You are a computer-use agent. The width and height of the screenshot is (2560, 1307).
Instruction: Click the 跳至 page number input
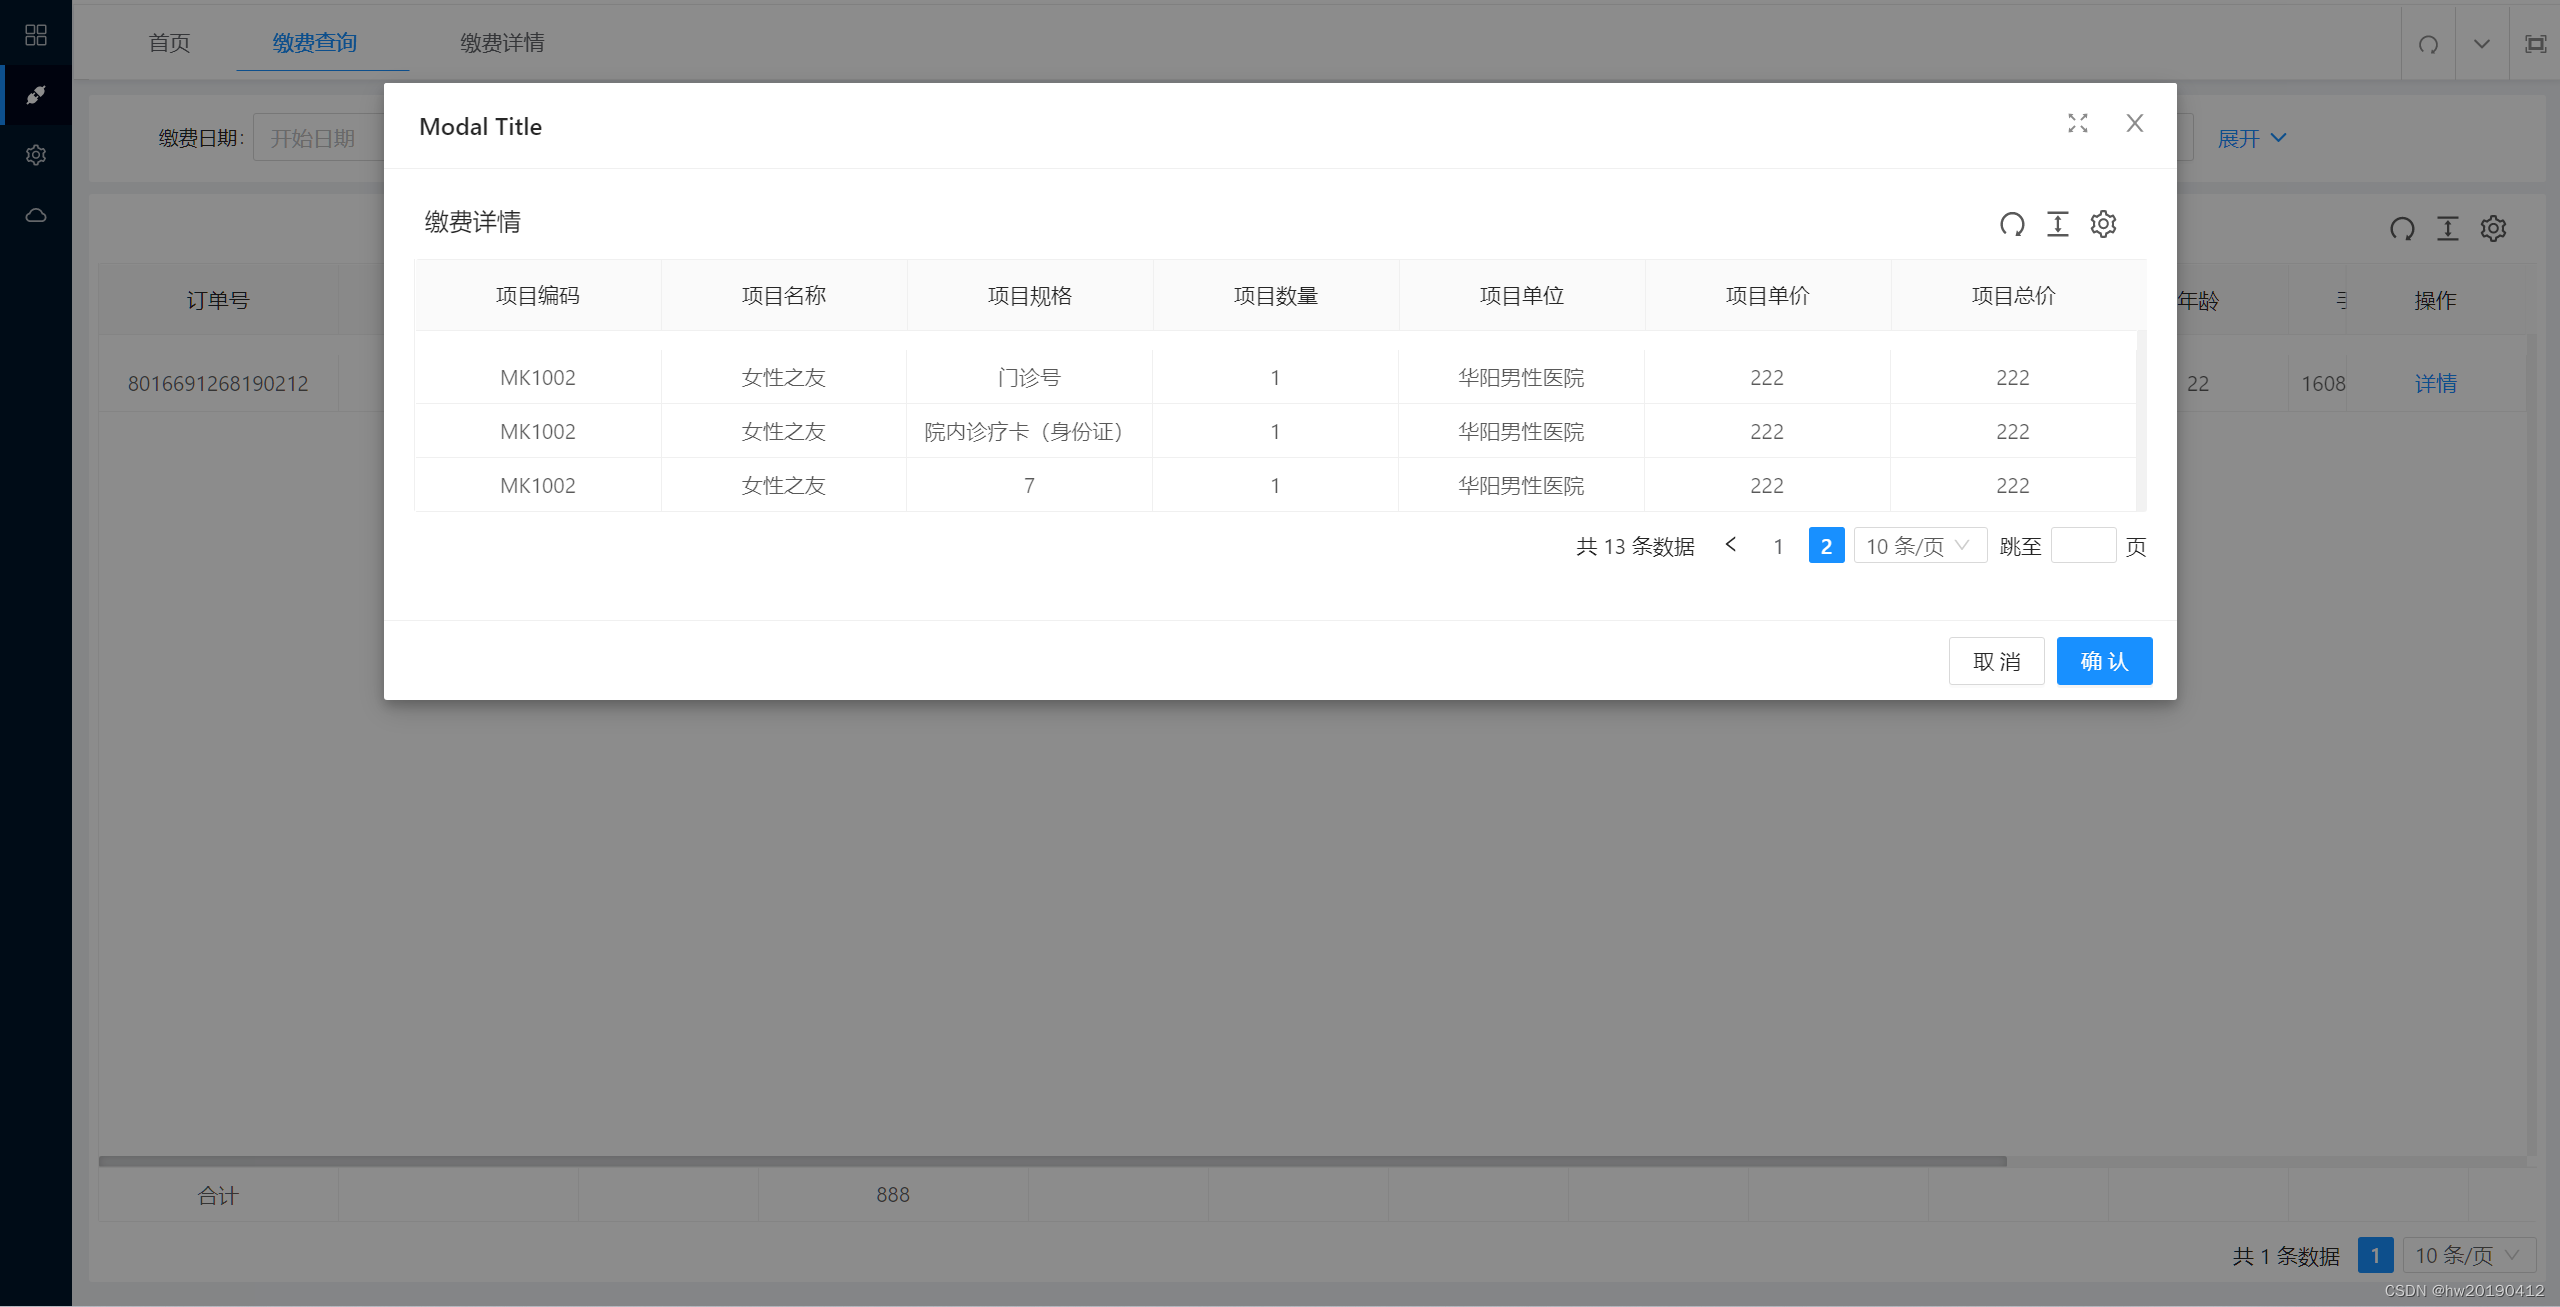coord(2083,546)
